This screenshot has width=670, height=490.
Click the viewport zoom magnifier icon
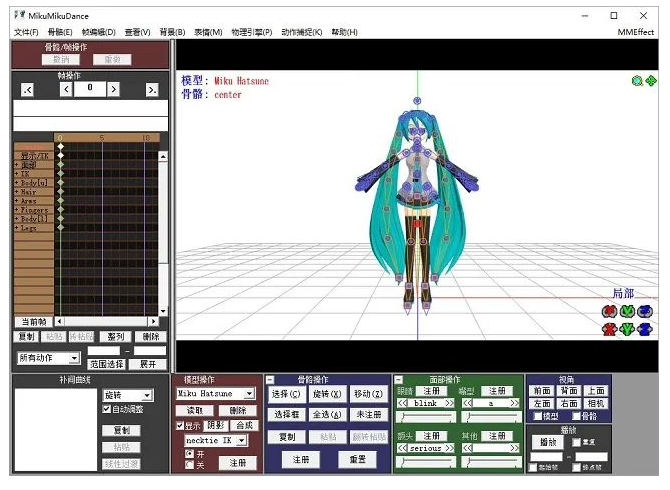(x=637, y=81)
